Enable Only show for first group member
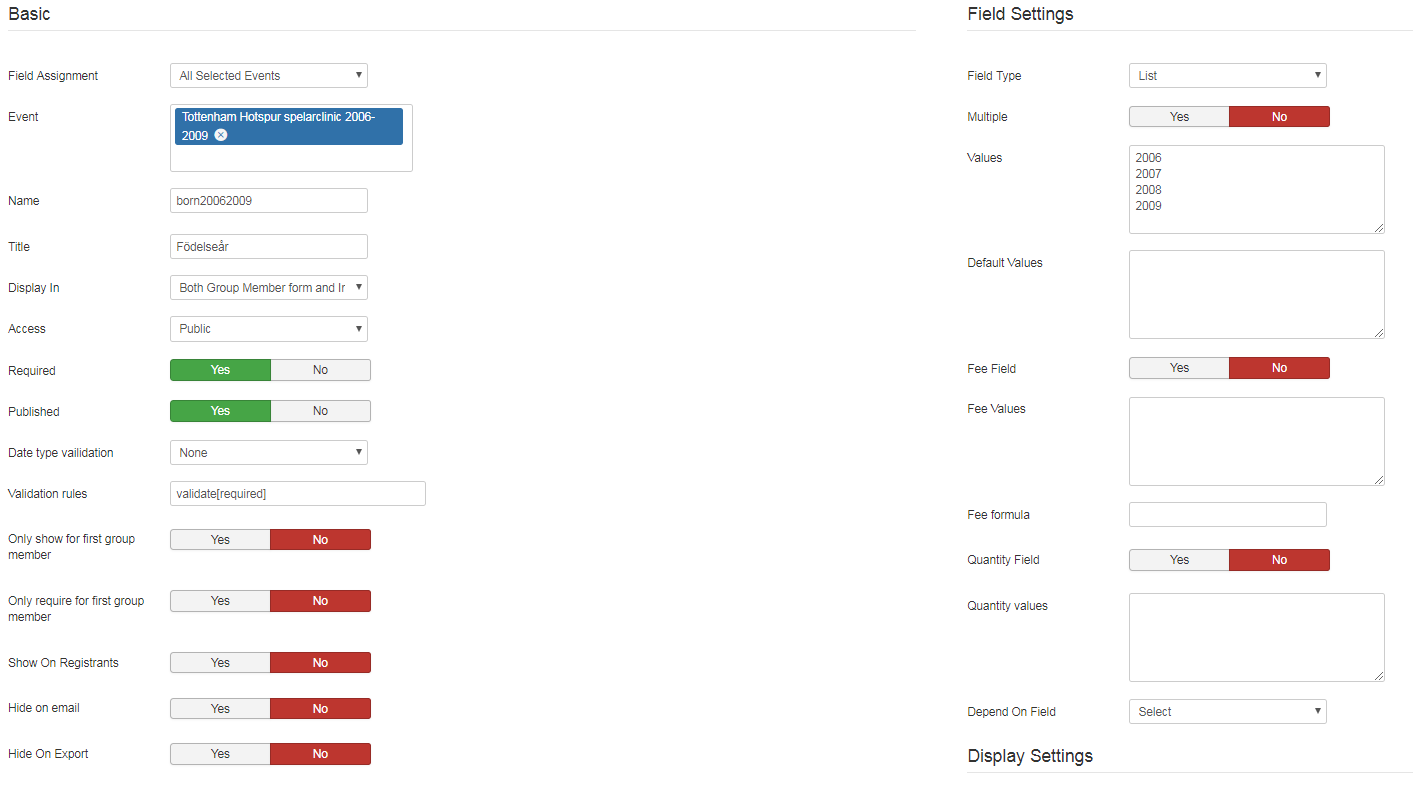 tap(220, 540)
